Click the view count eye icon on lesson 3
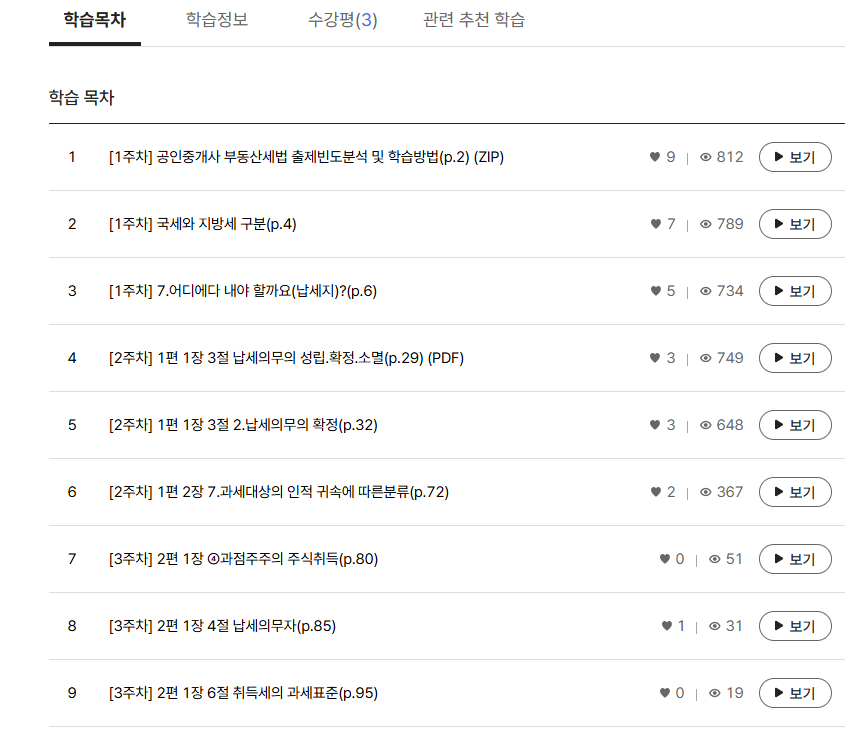The image size is (858, 752). click(x=705, y=290)
